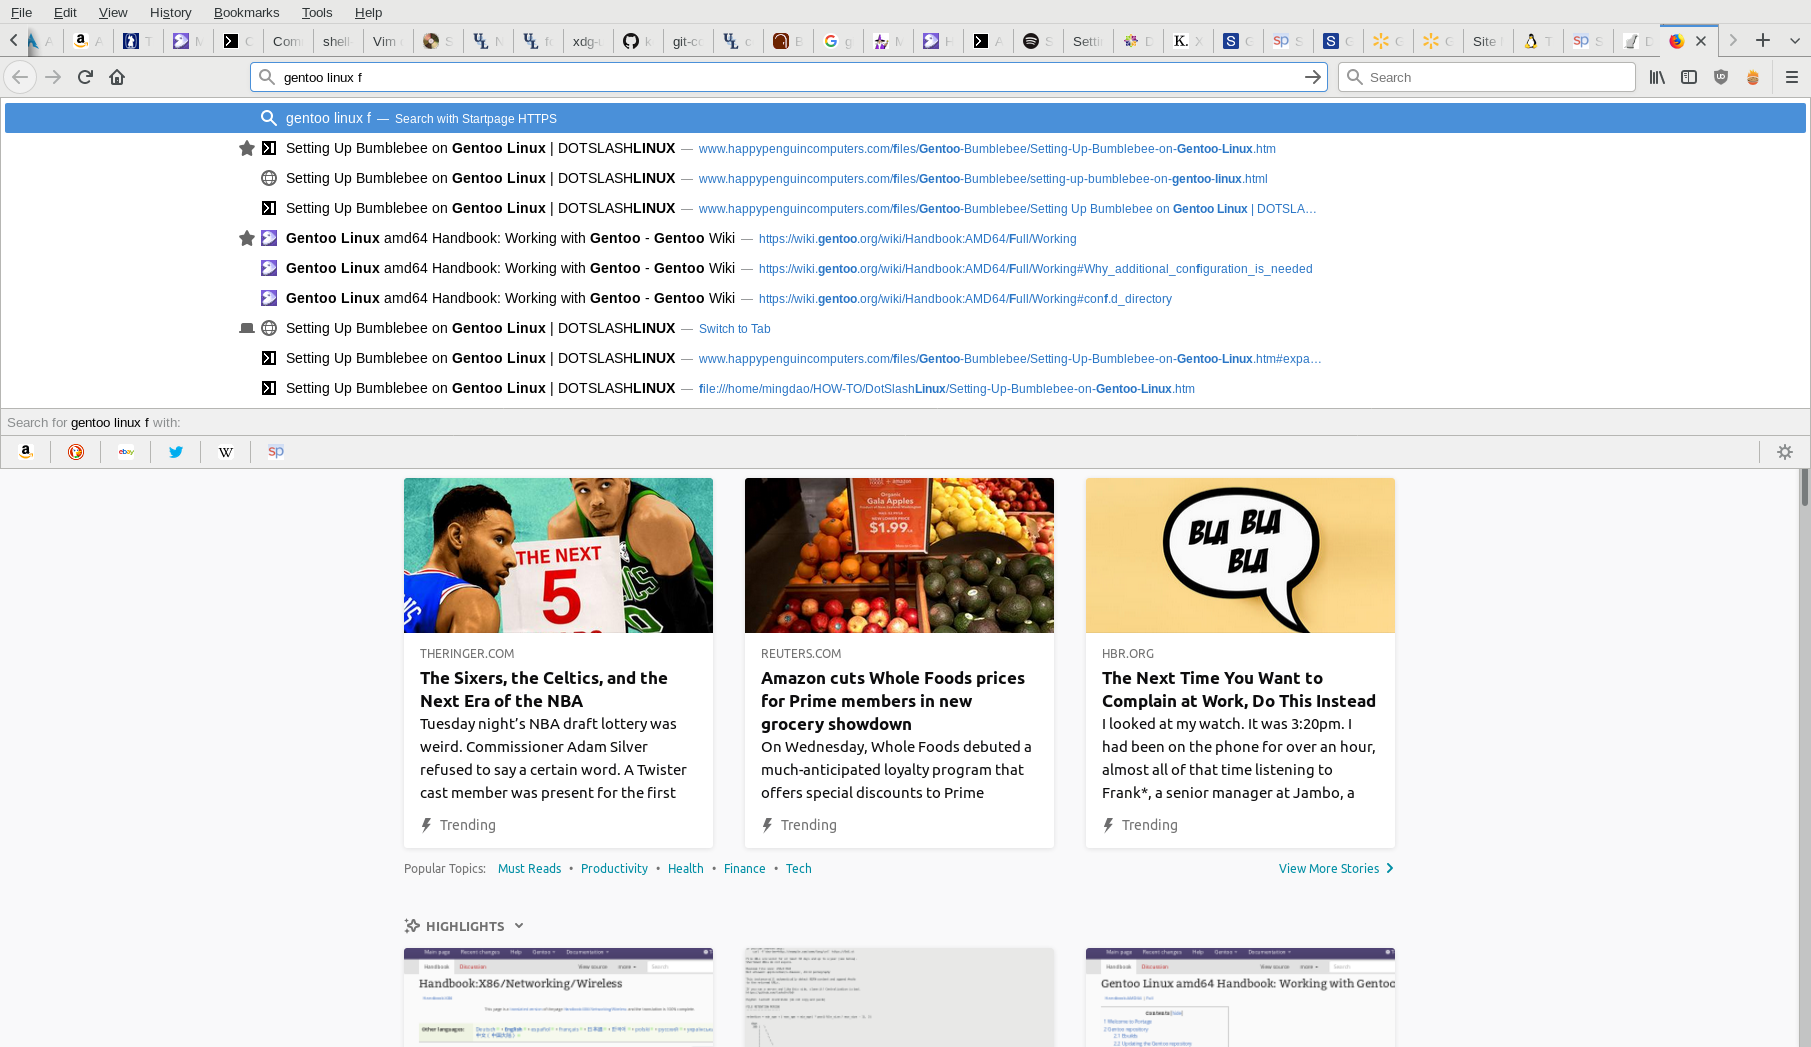Open the Sixers and Celtics NBA story

558,662
